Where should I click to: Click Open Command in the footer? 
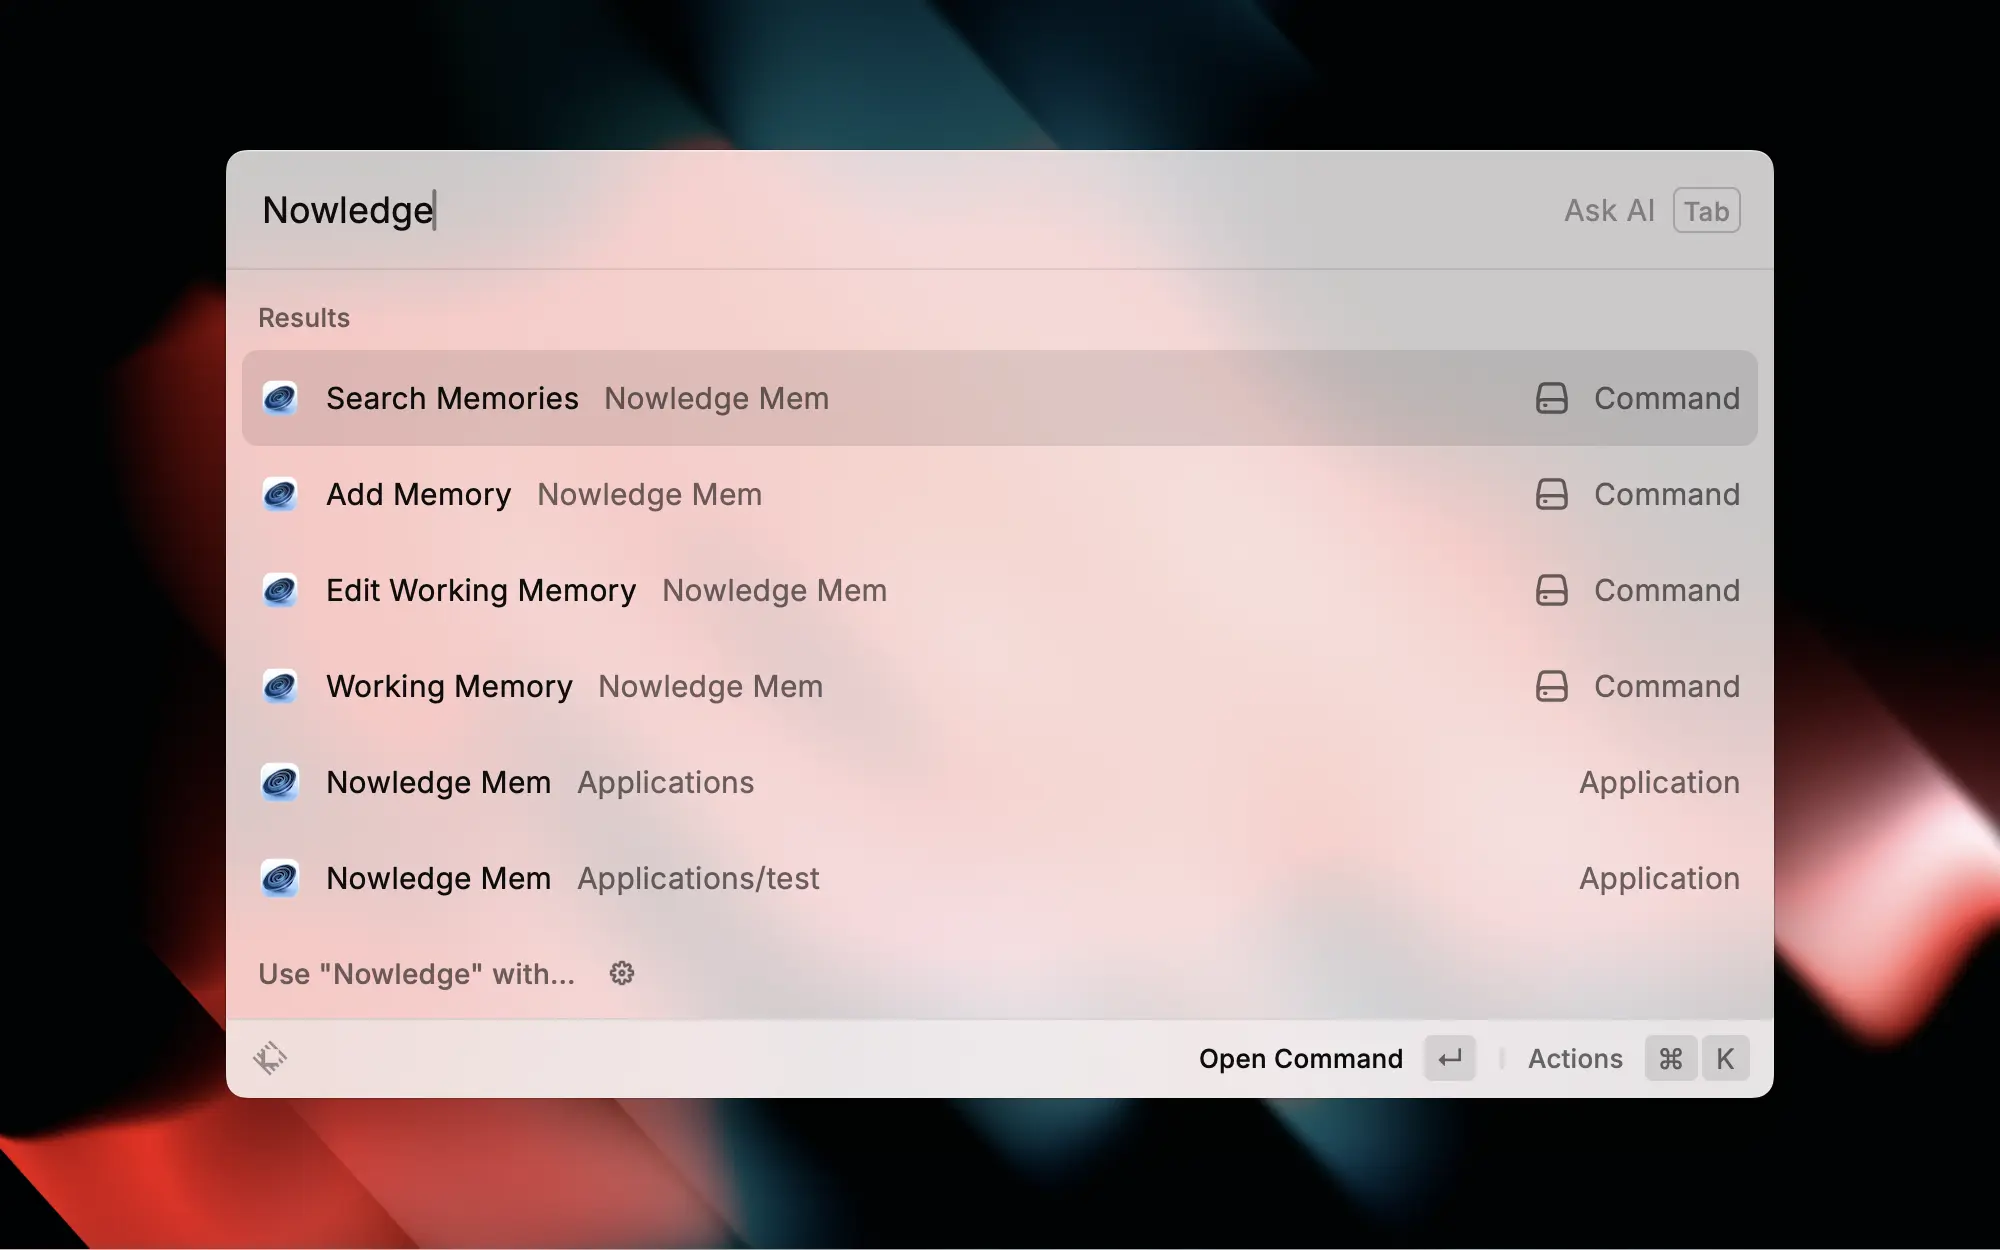1301,1058
